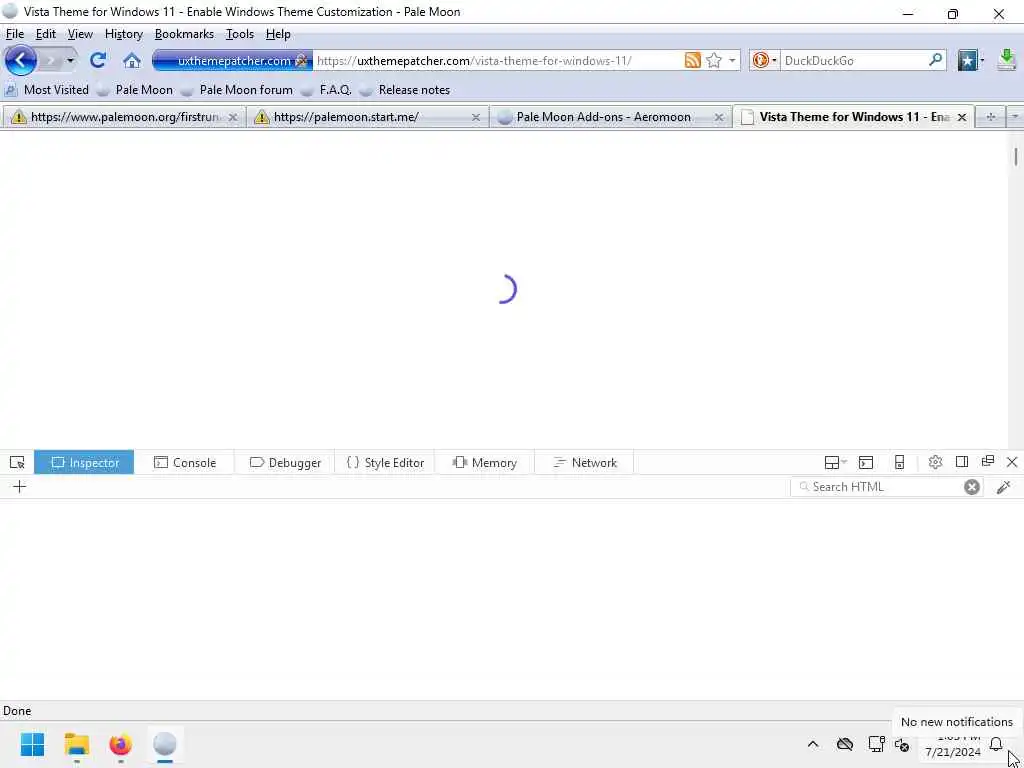This screenshot has width=1024, height=768.
Task: Toggle responsive design mode
Action: [x=899, y=463]
